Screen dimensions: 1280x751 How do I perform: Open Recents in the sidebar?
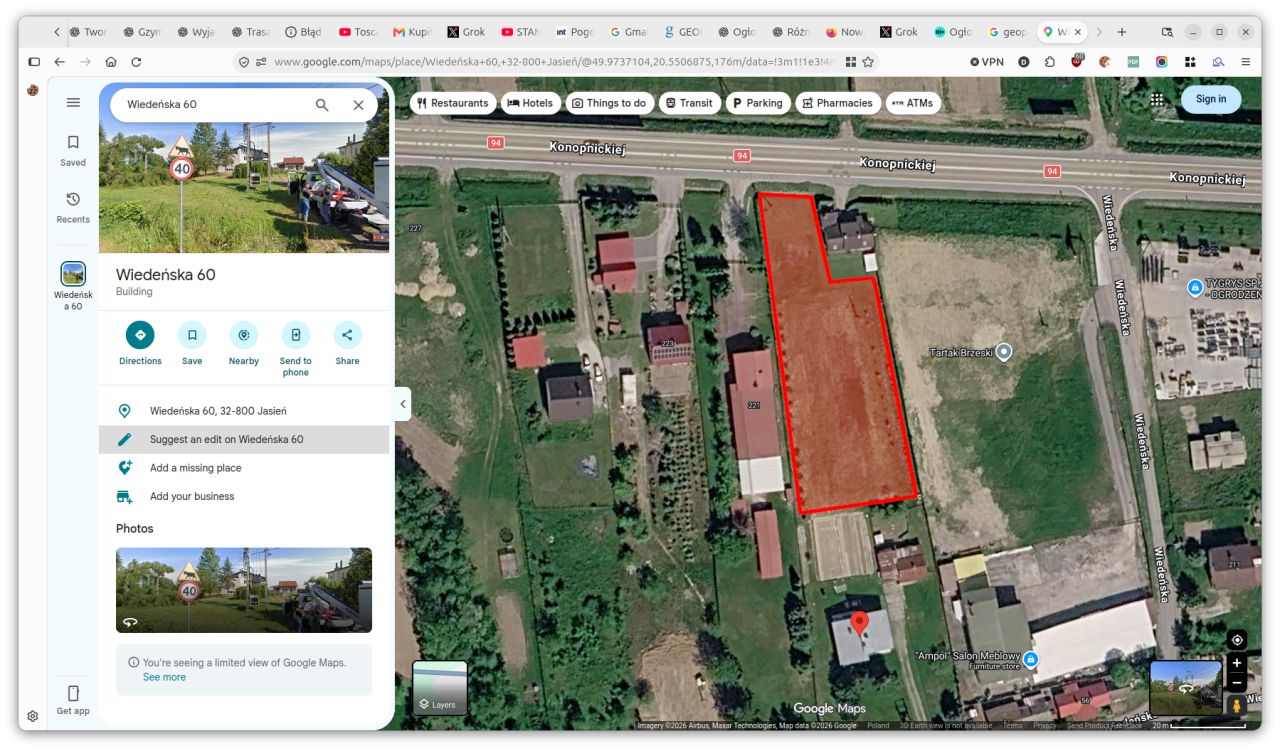pos(73,207)
